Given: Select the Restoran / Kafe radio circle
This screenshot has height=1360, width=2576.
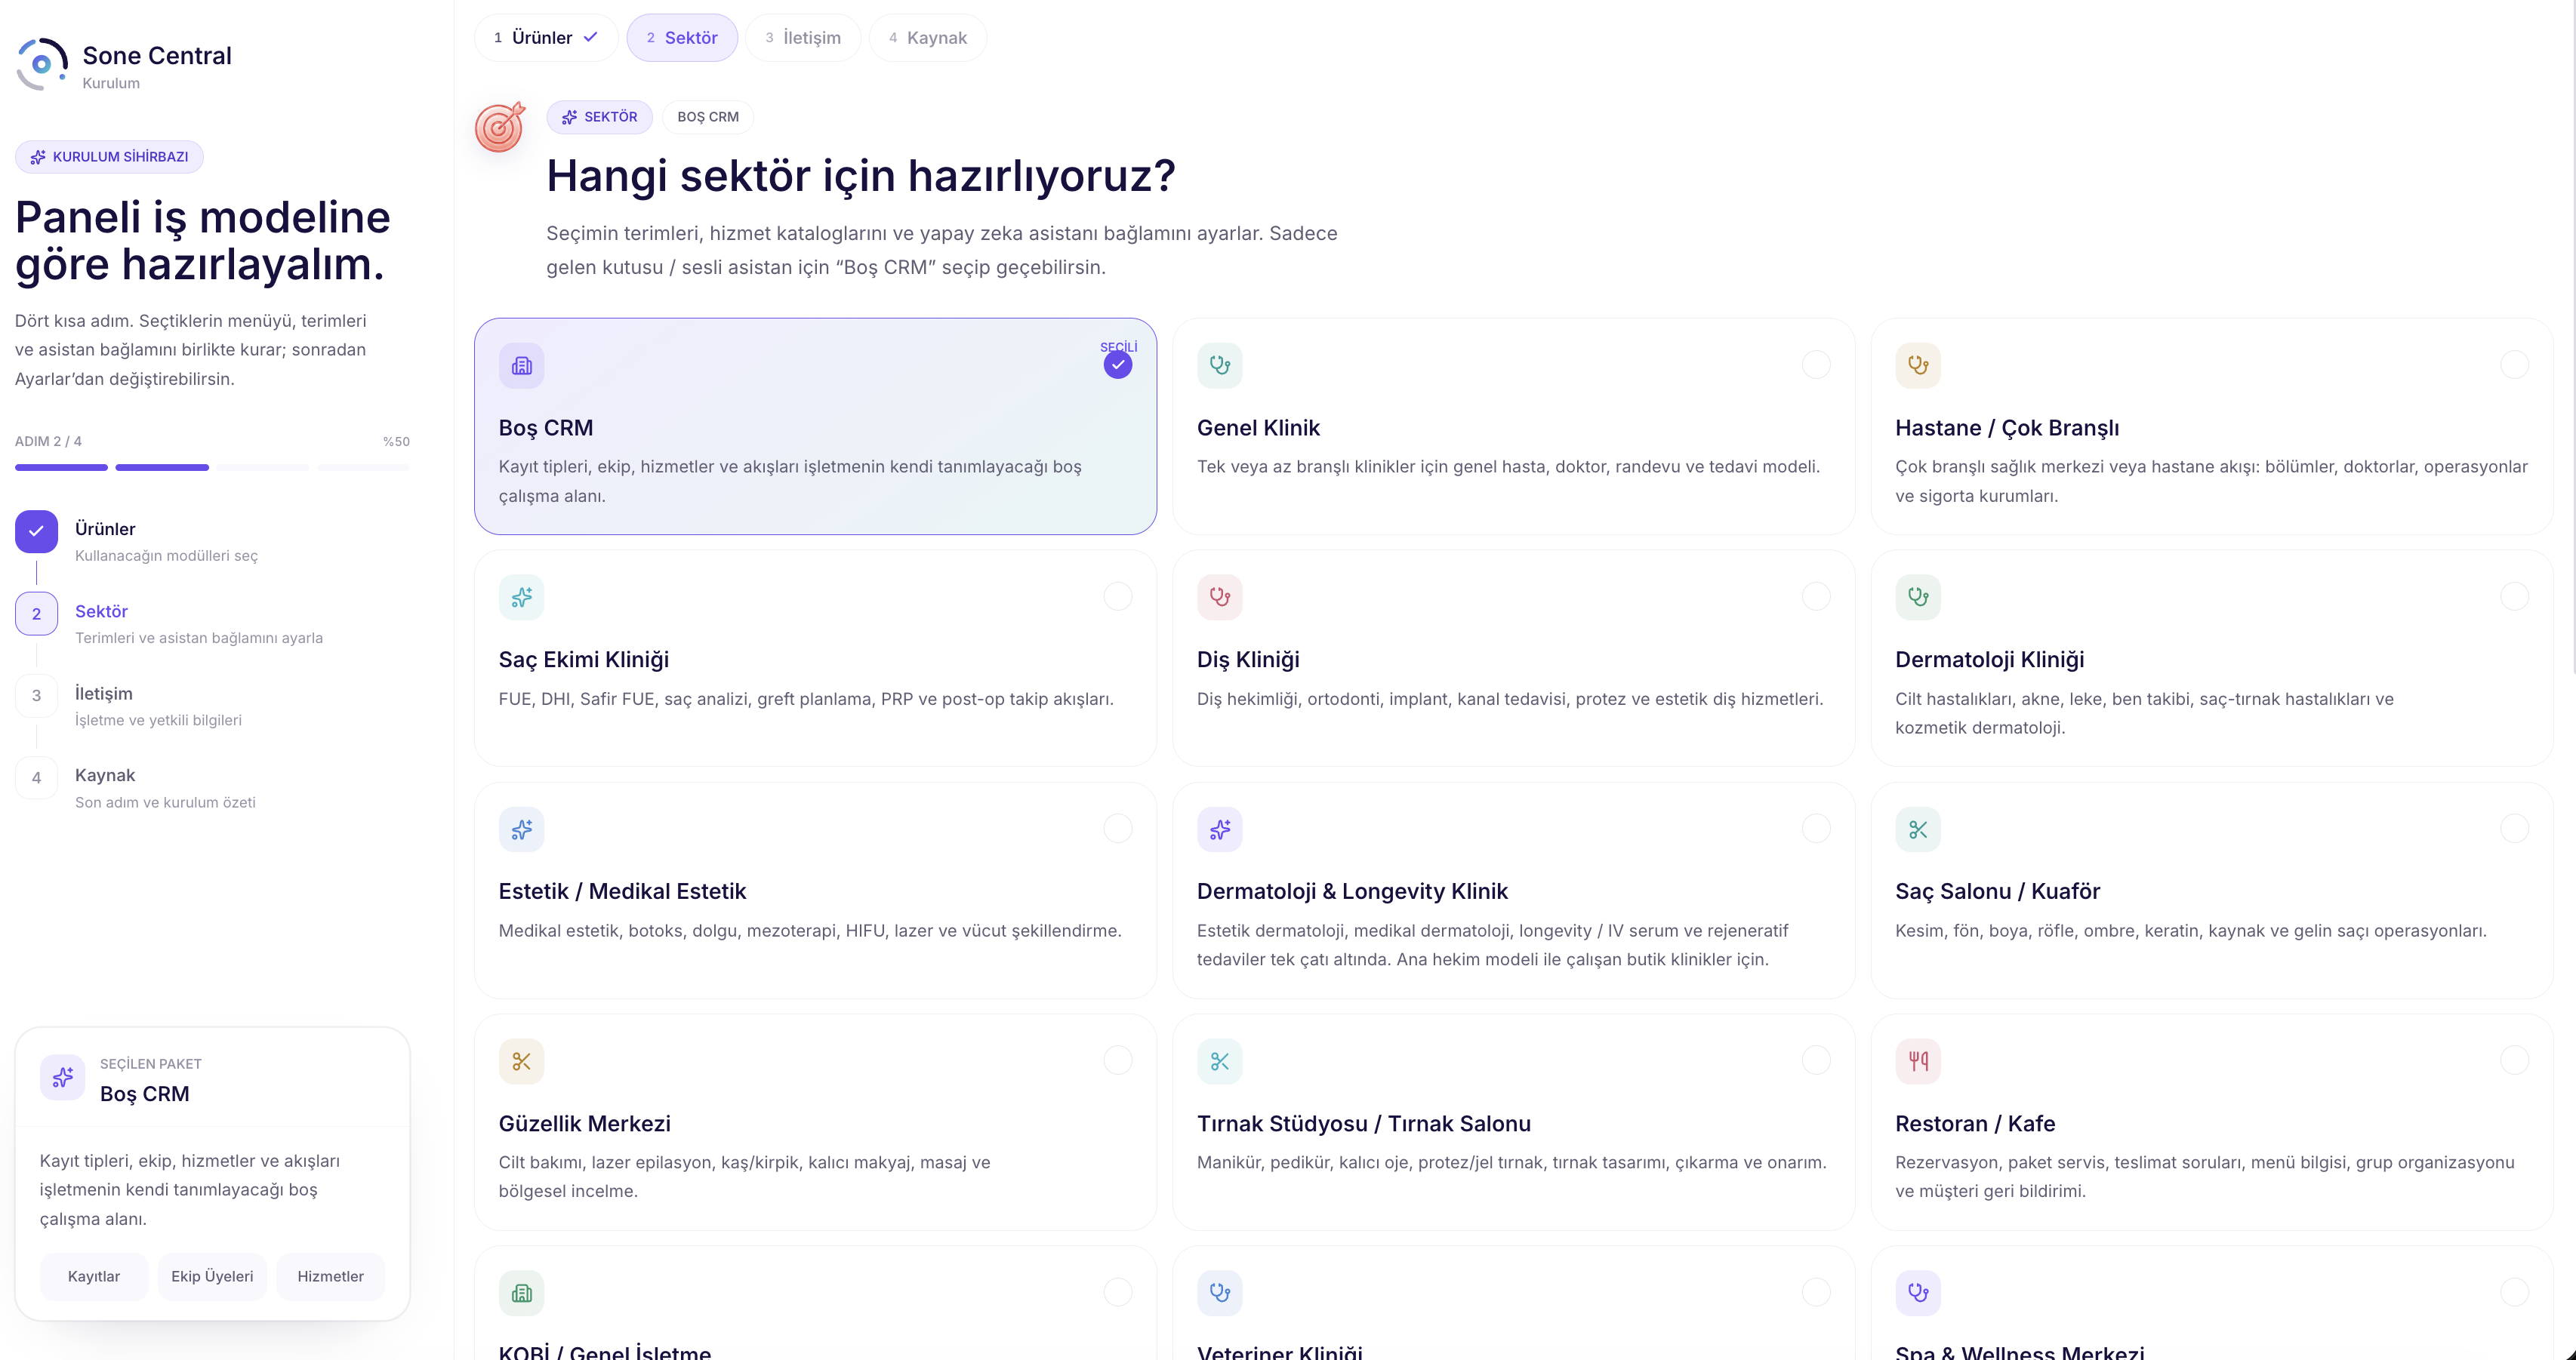Looking at the screenshot, I should click(x=2514, y=1061).
